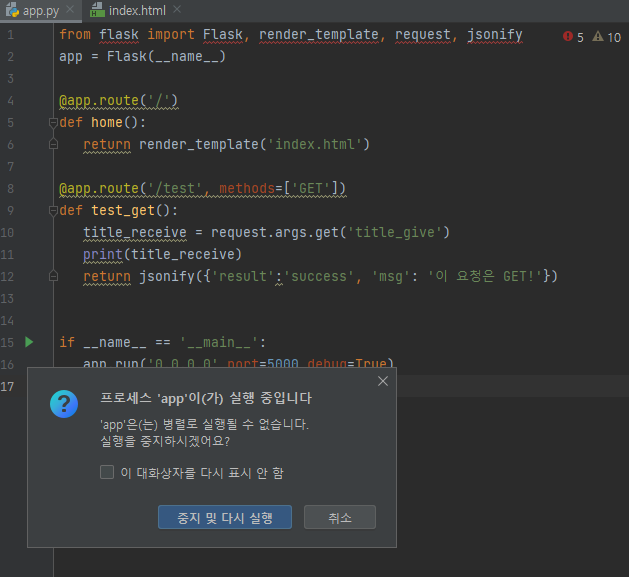Click fold end marker at line 6

pyautogui.click(x=53, y=144)
